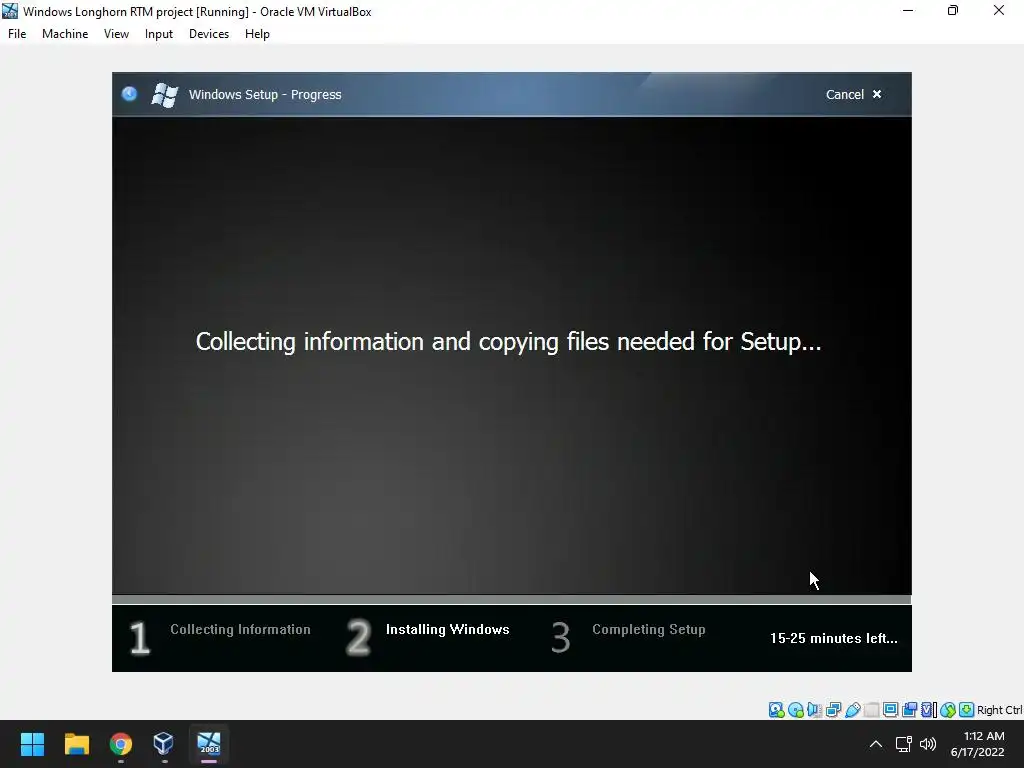Restore down the VirtualBox window
This screenshot has height=768, width=1024.
(x=953, y=10)
